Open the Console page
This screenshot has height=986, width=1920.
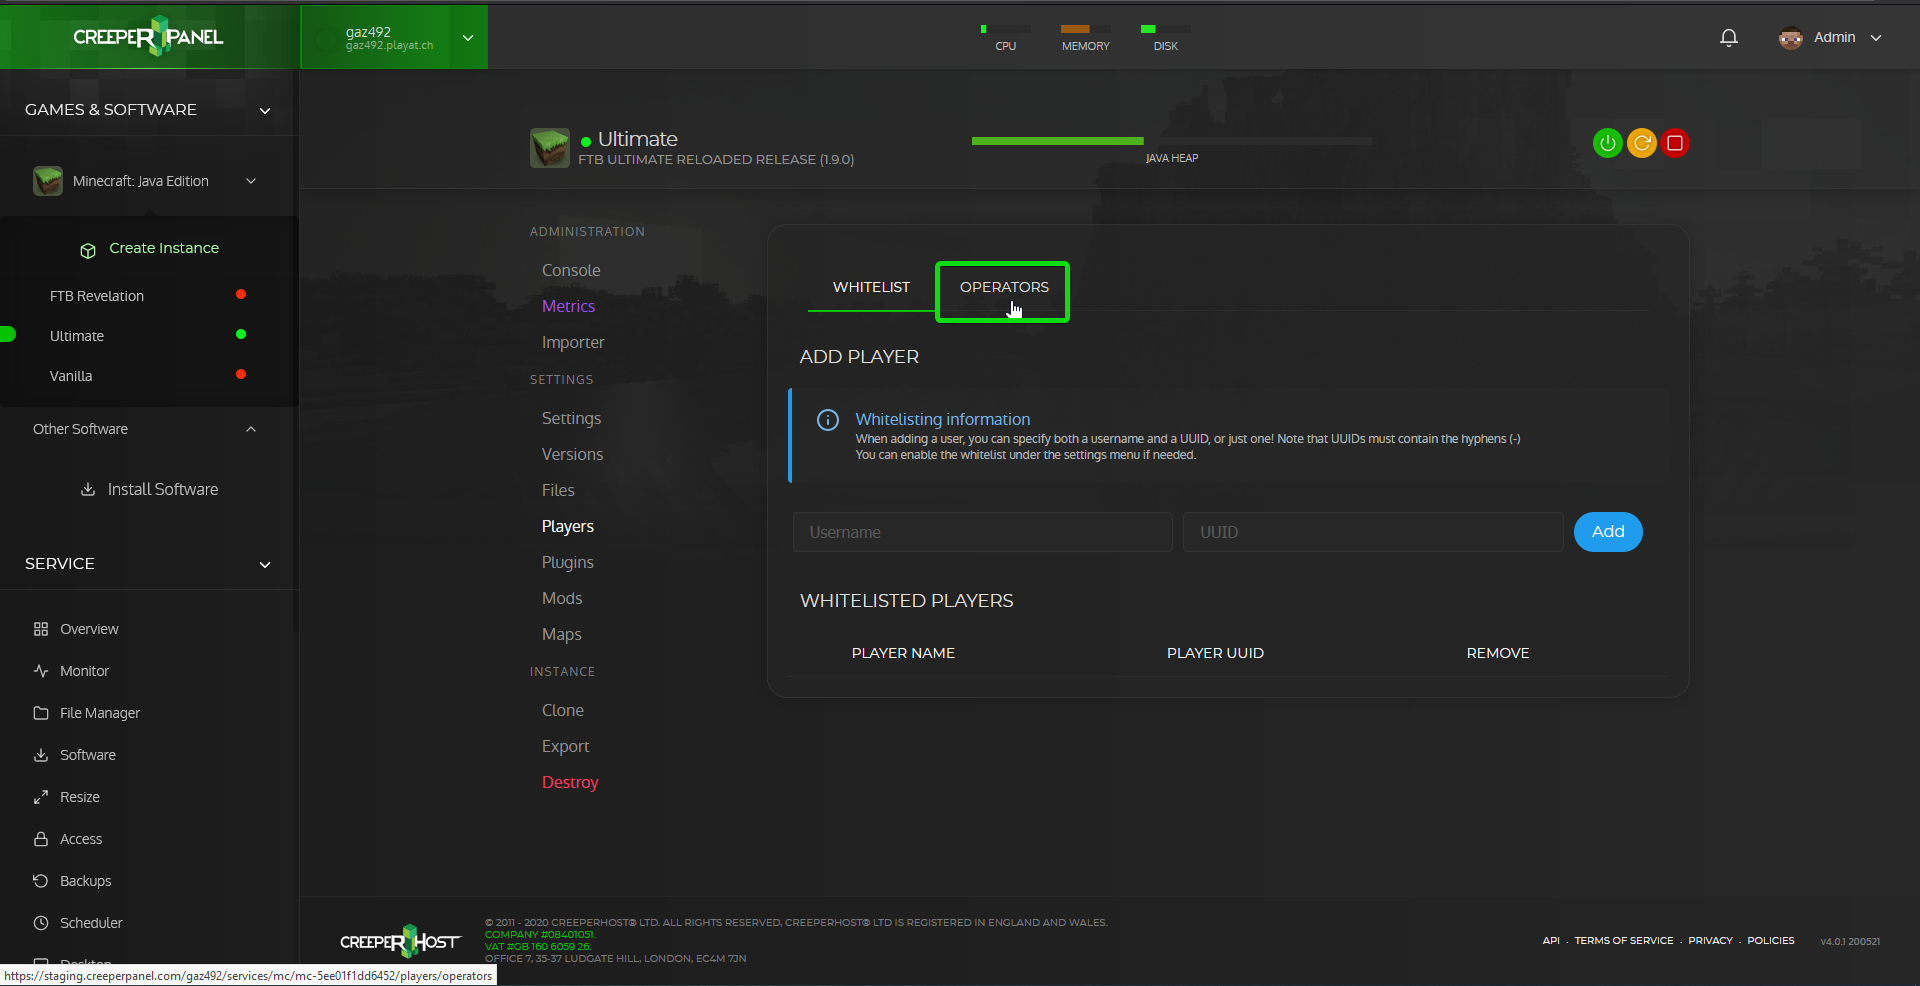point(571,270)
